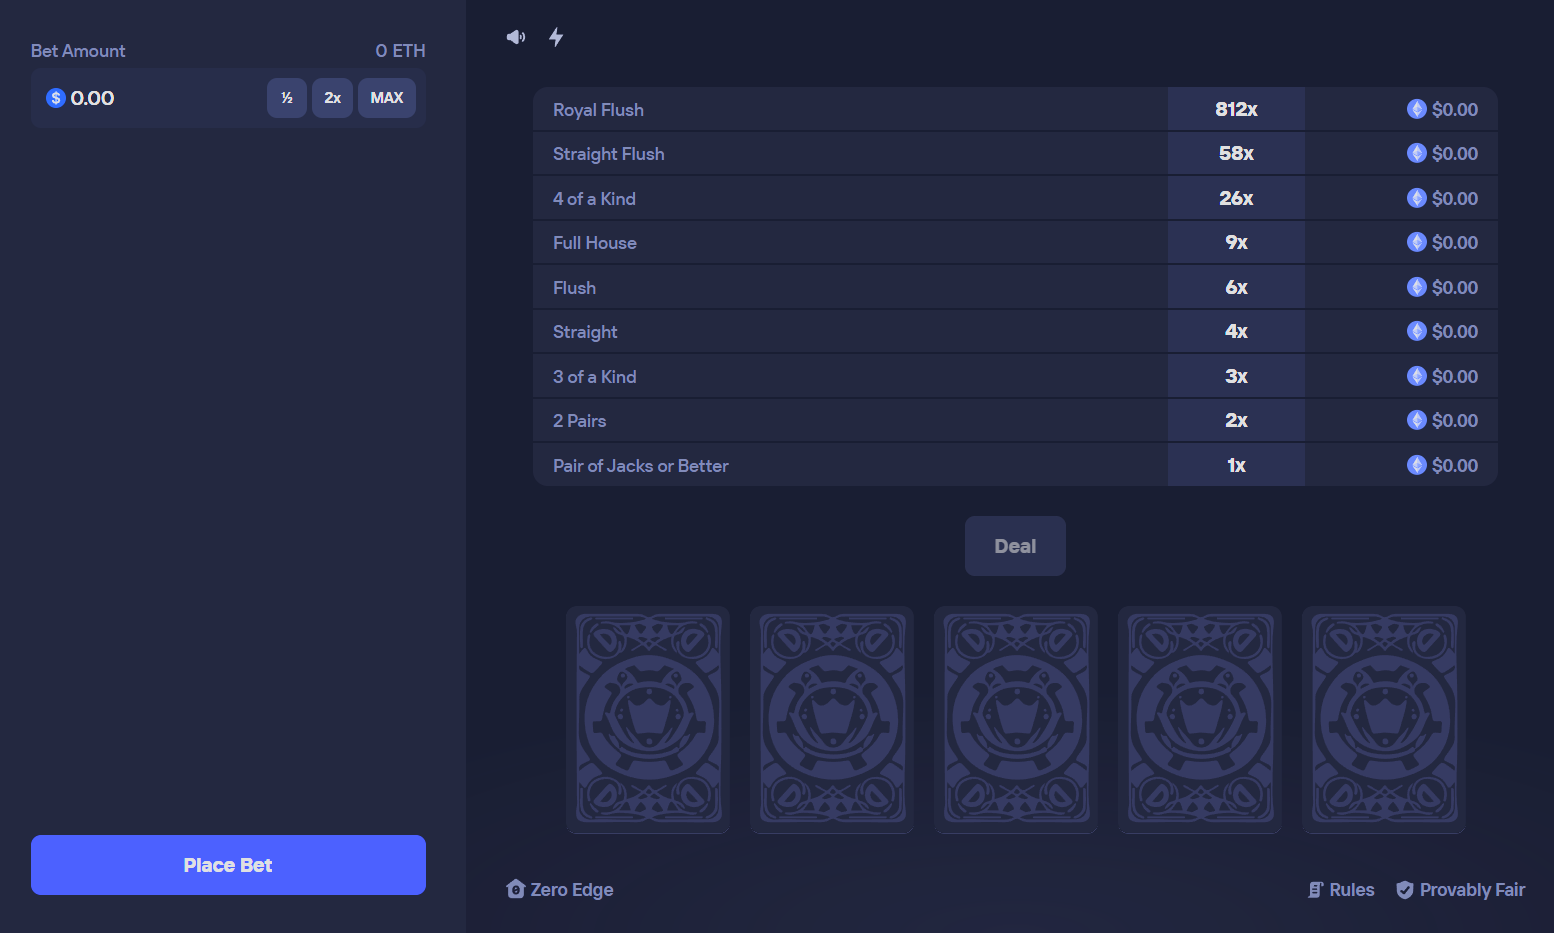Open the Provably Fair page
The width and height of the screenshot is (1554, 933).
click(x=1471, y=889)
